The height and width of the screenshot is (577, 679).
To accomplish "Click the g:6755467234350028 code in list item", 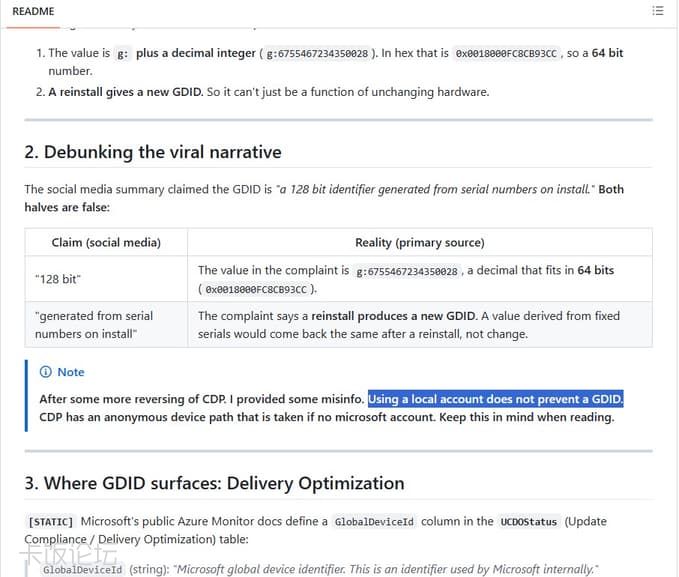I will (317, 54).
